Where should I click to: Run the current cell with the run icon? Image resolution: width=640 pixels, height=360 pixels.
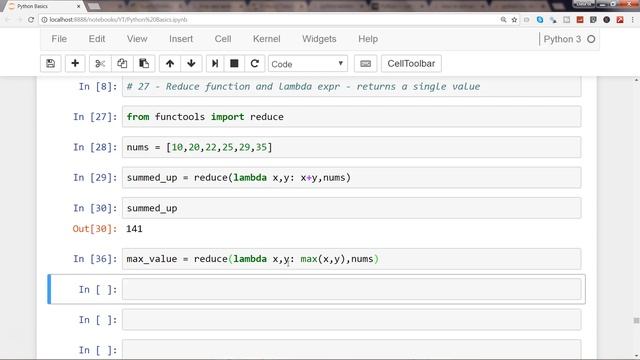pos(215,64)
